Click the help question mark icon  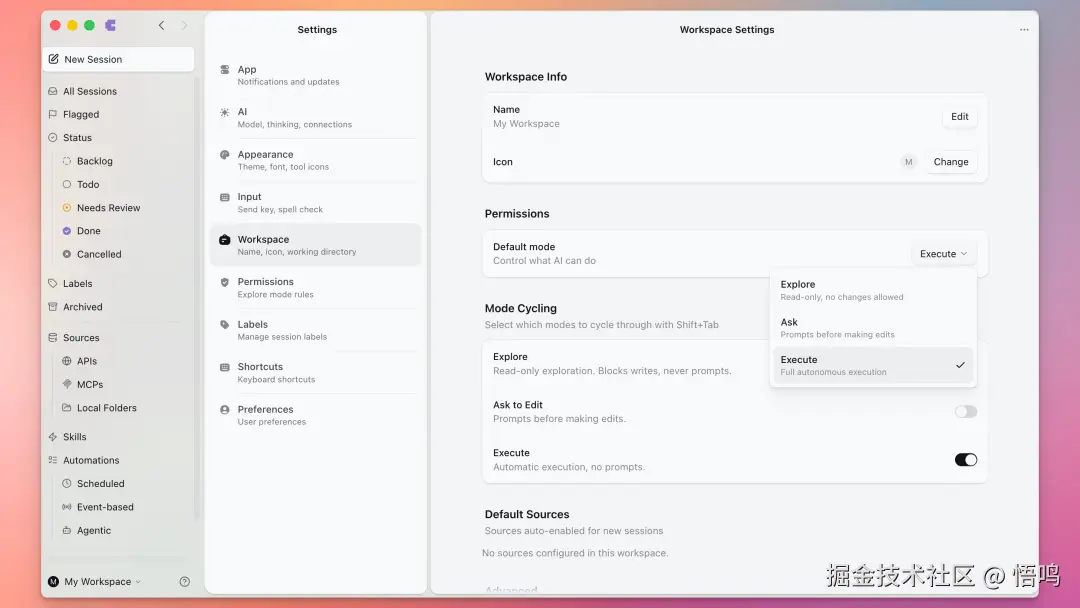point(185,582)
